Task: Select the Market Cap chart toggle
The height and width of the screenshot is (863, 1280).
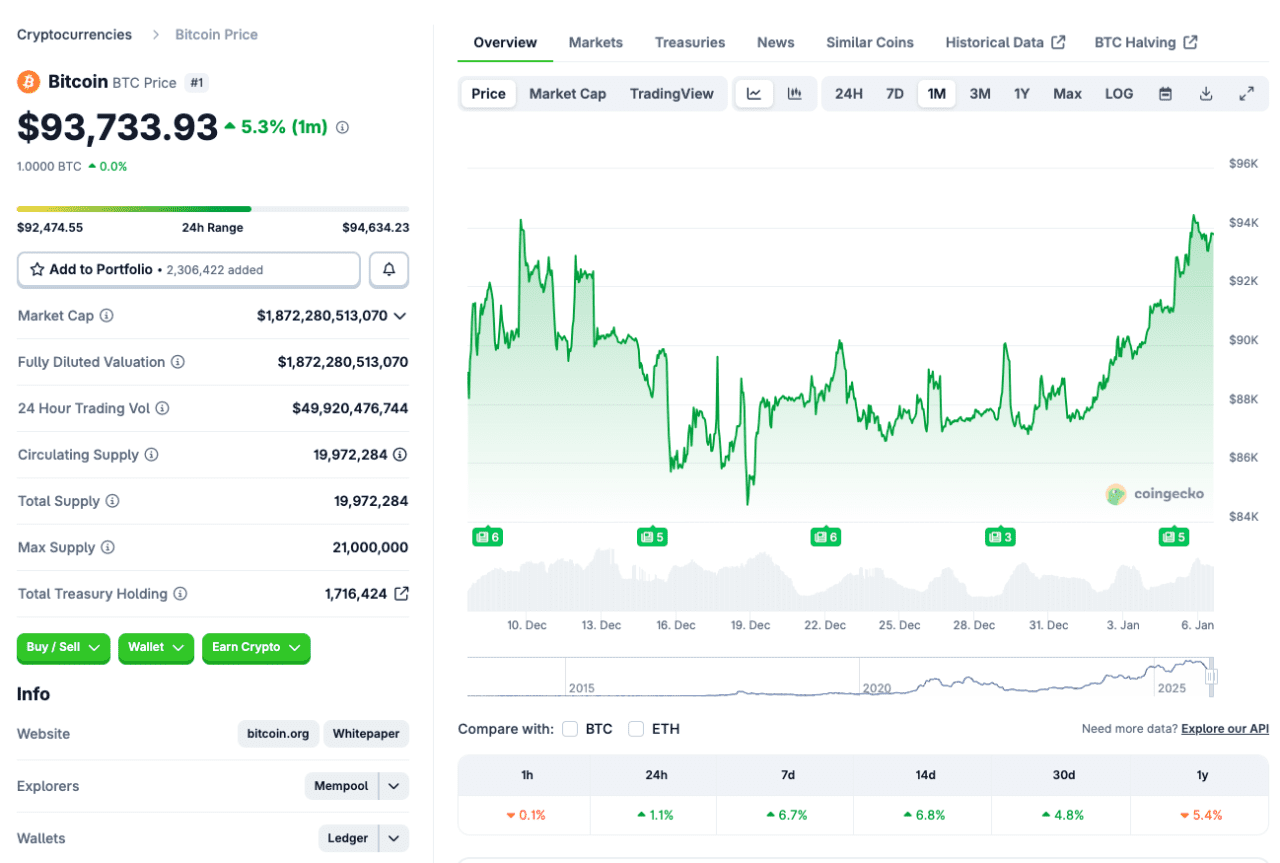Action: (567, 94)
